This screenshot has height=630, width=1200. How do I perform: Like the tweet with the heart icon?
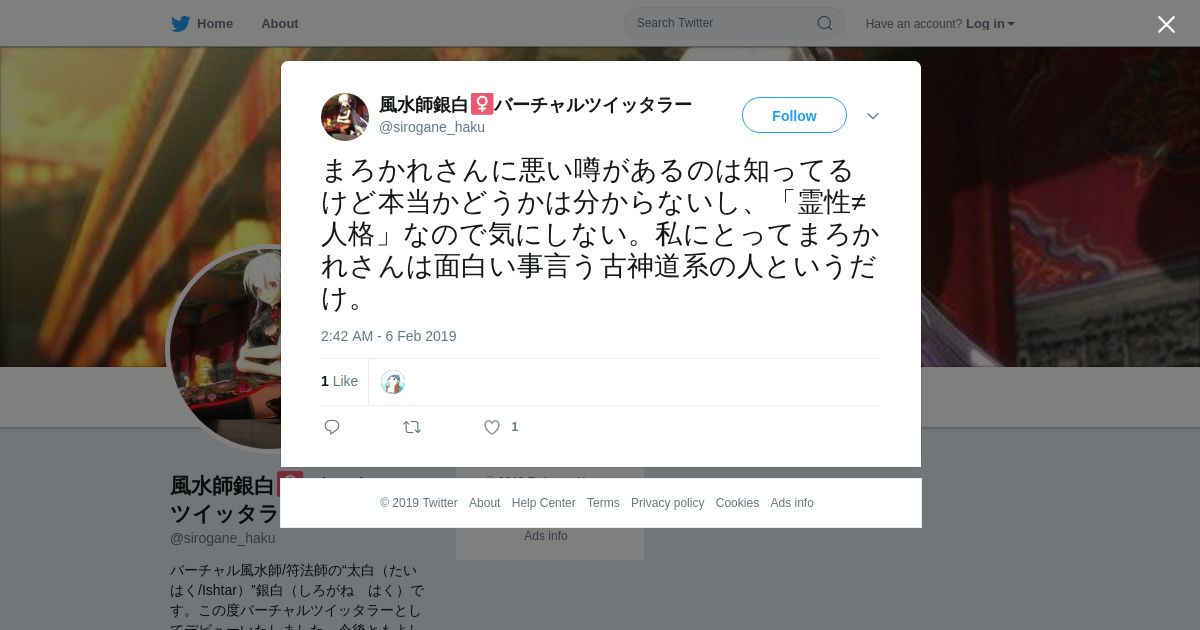(x=492, y=427)
